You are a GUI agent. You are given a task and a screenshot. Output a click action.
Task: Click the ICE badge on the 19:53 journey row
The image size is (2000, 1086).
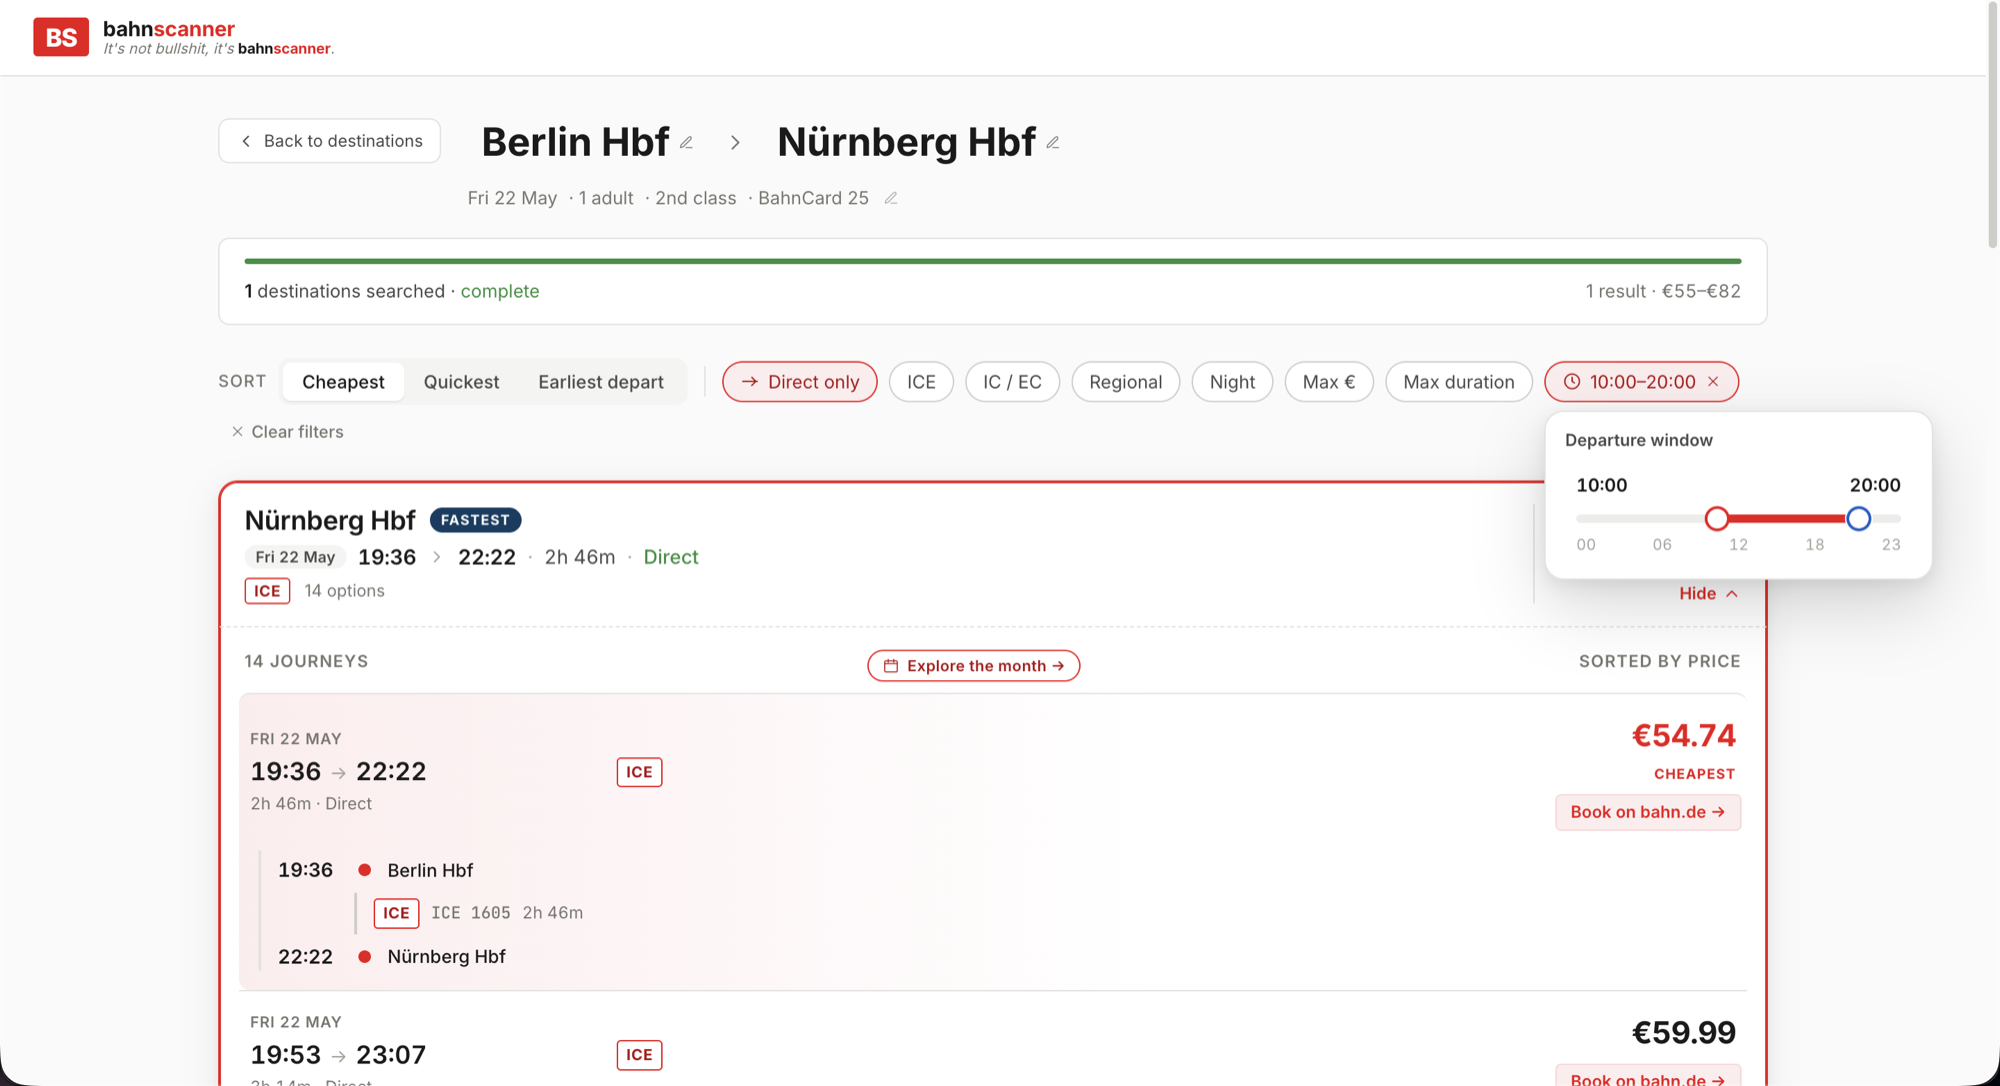(x=639, y=1055)
